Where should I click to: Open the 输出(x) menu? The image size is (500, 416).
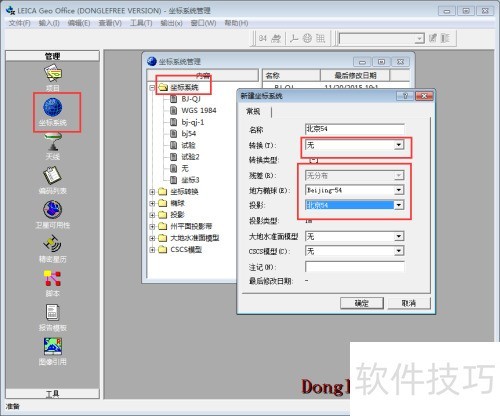[171, 23]
